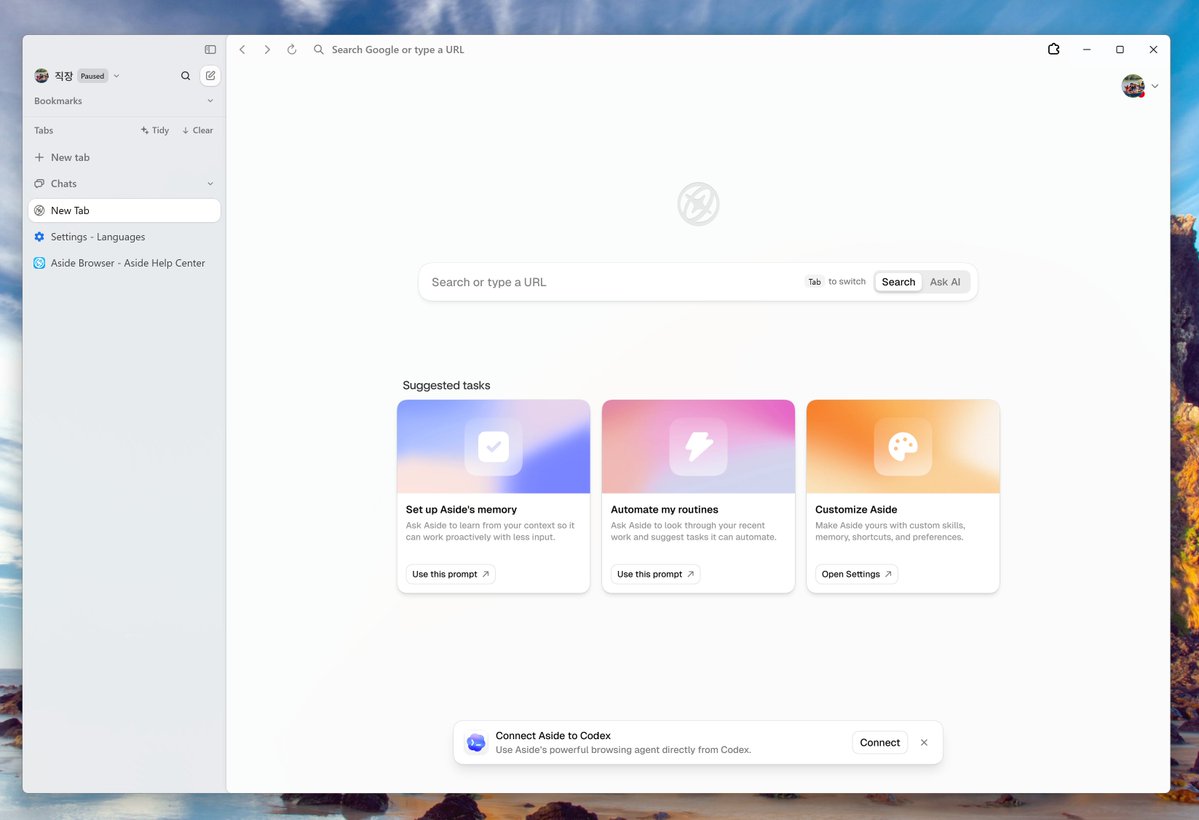Open the Automate my routines card image
The height and width of the screenshot is (820, 1199).
coord(698,447)
